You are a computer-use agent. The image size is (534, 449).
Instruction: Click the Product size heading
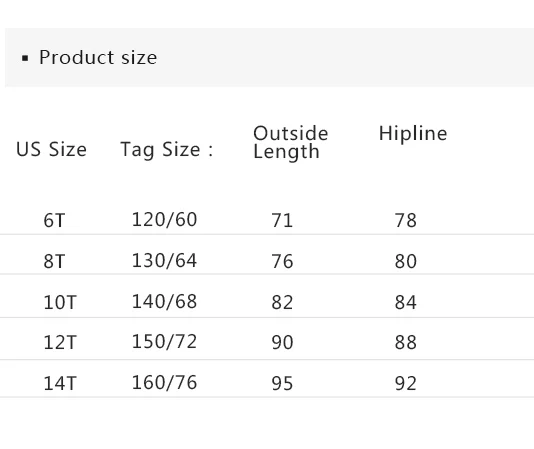tap(98, 57)
